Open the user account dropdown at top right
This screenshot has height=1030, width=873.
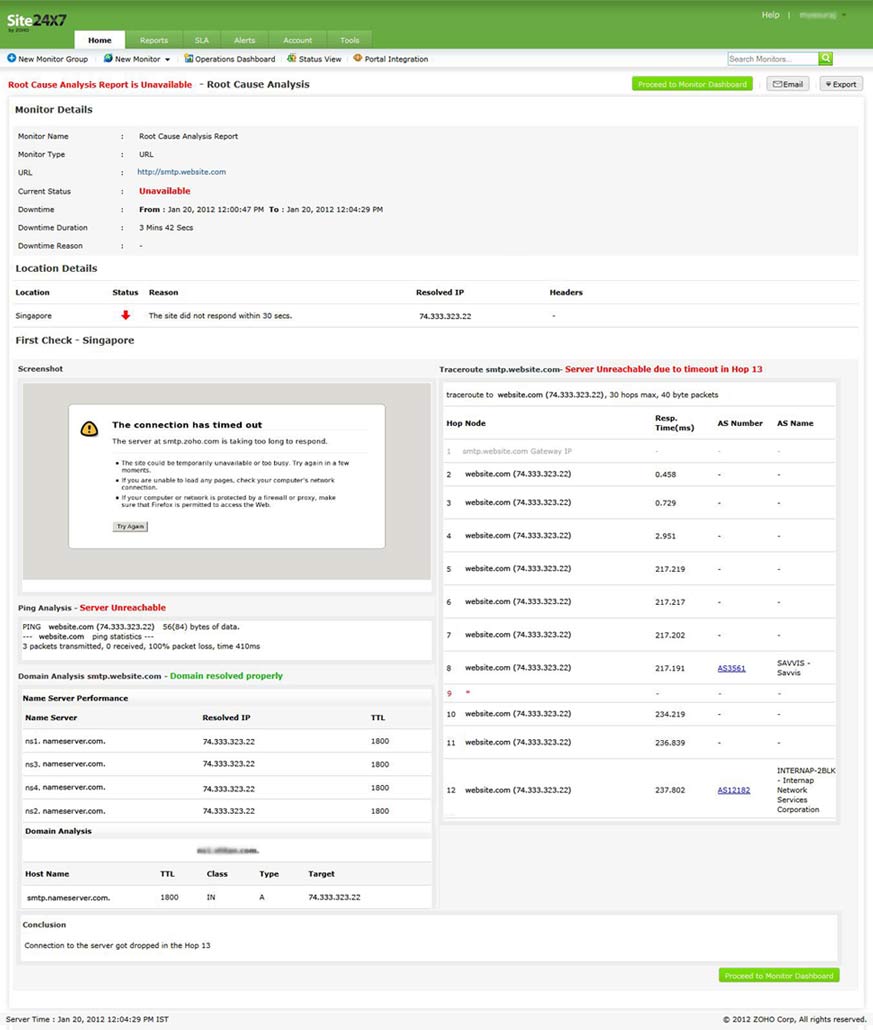tap(844, 16)
